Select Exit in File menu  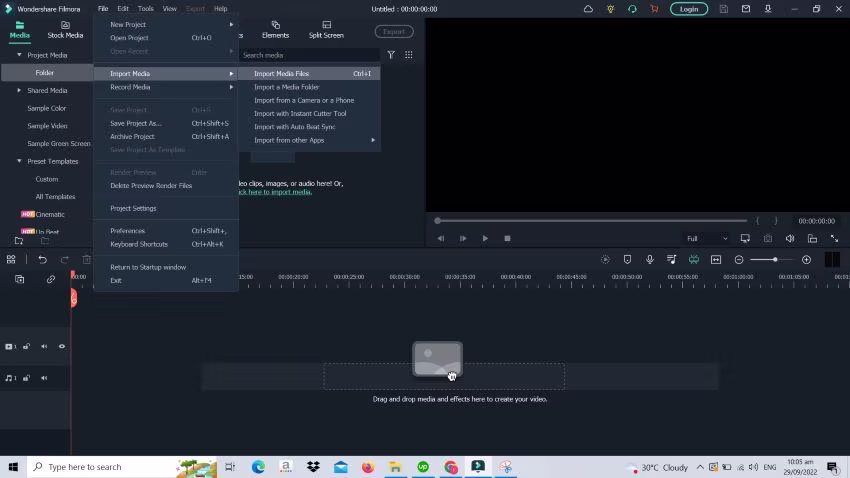pyautogui.click(x=166, y=280)
